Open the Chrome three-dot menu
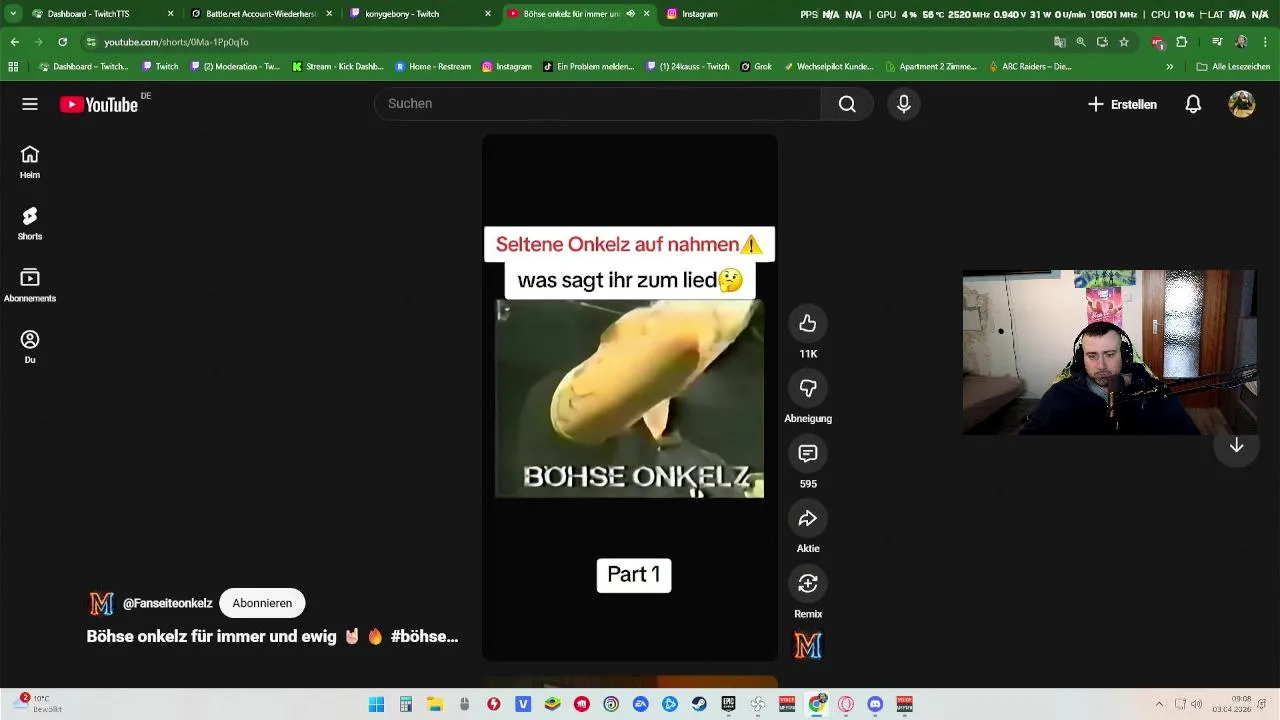Viewport: 1280px width, 720px height. coord(1265,42)
